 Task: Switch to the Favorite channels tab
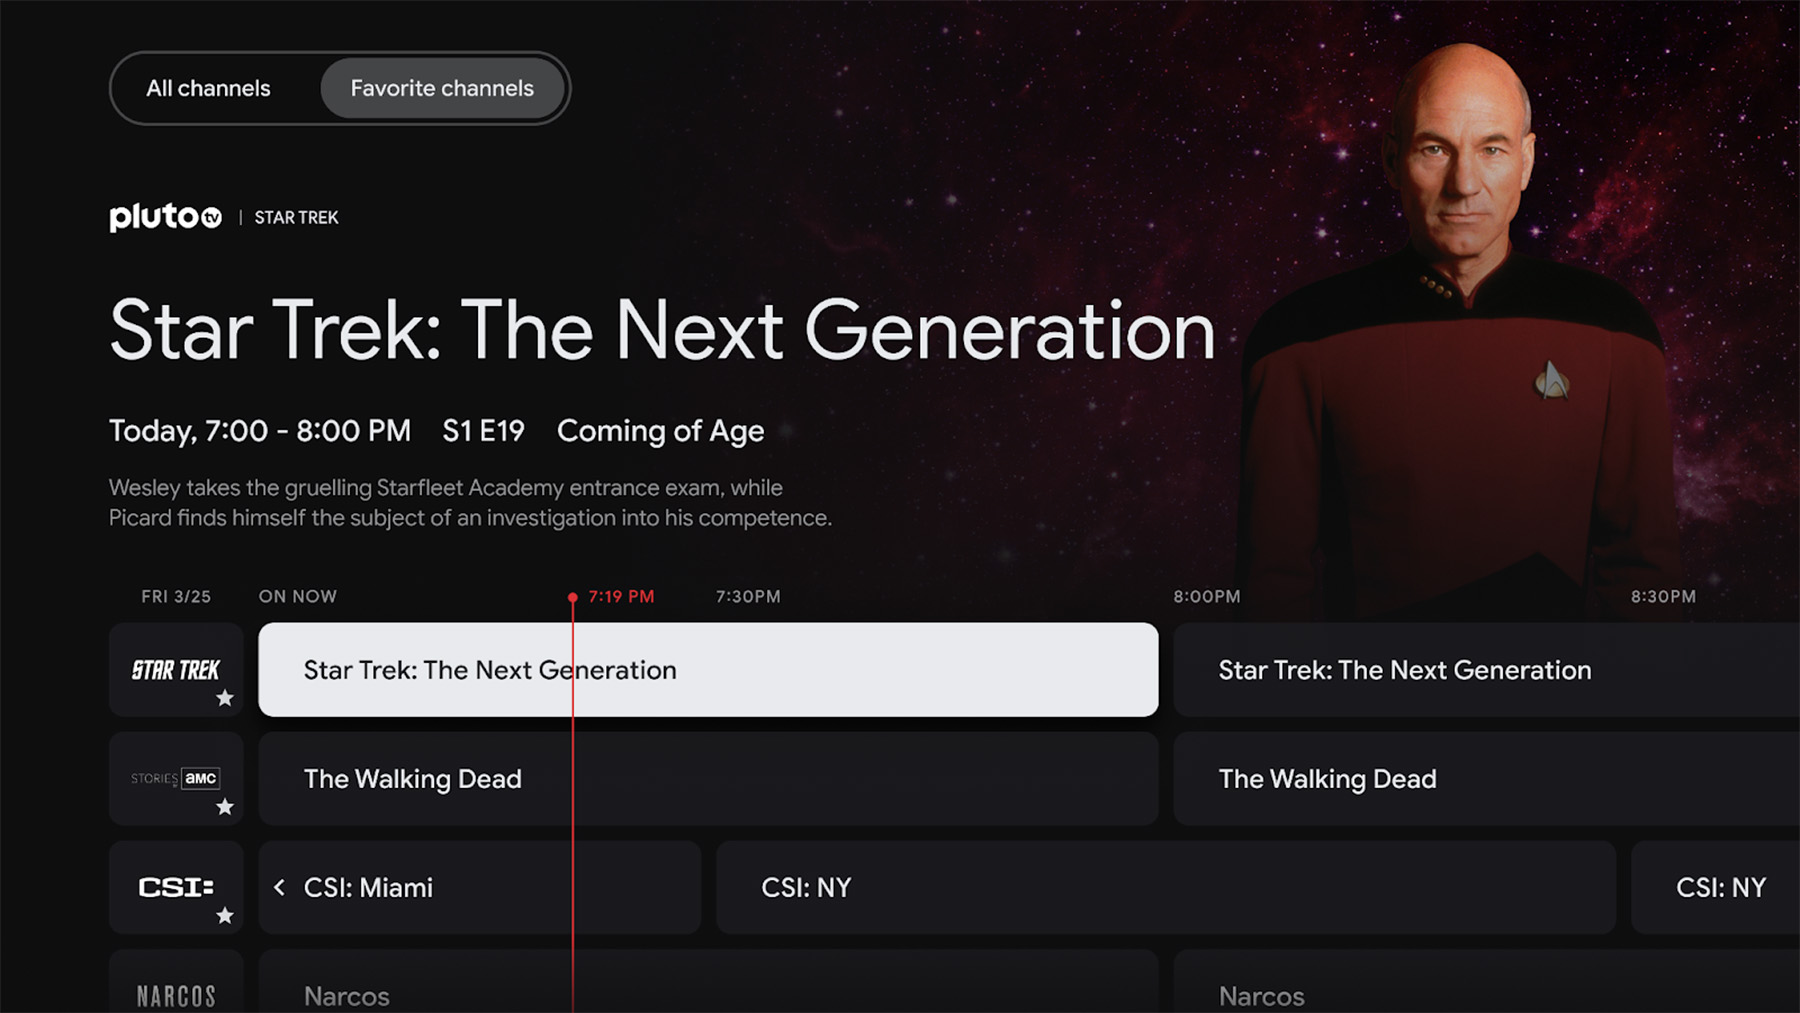(442, 88)
